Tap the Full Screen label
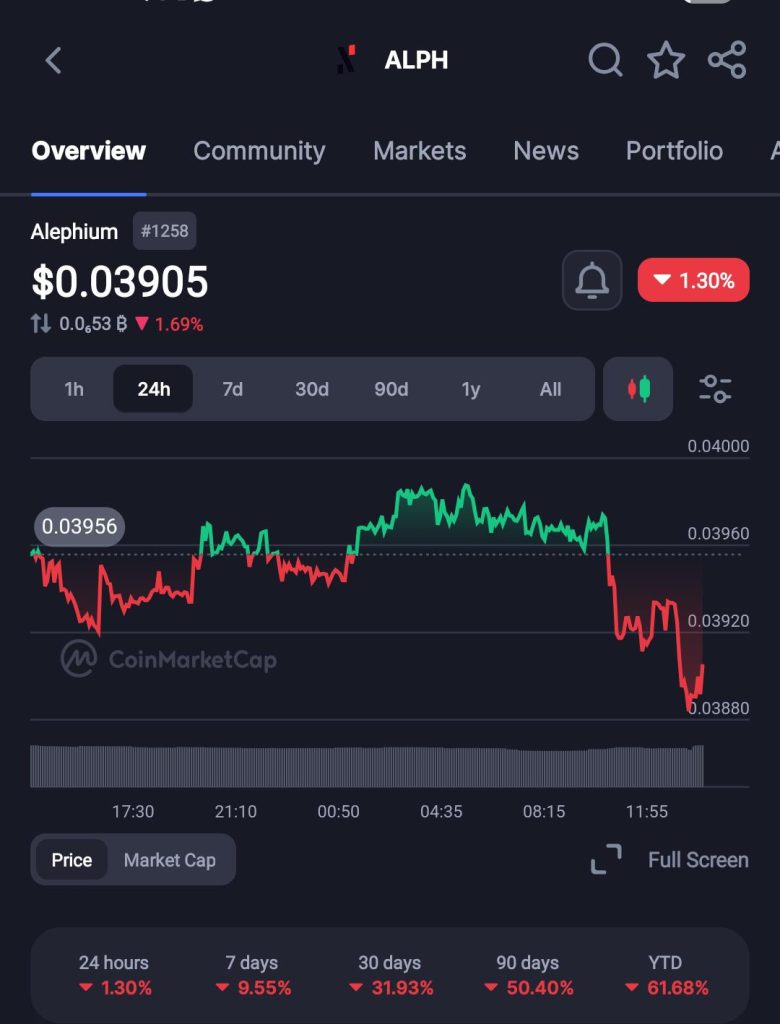 [x=698, y=859]
